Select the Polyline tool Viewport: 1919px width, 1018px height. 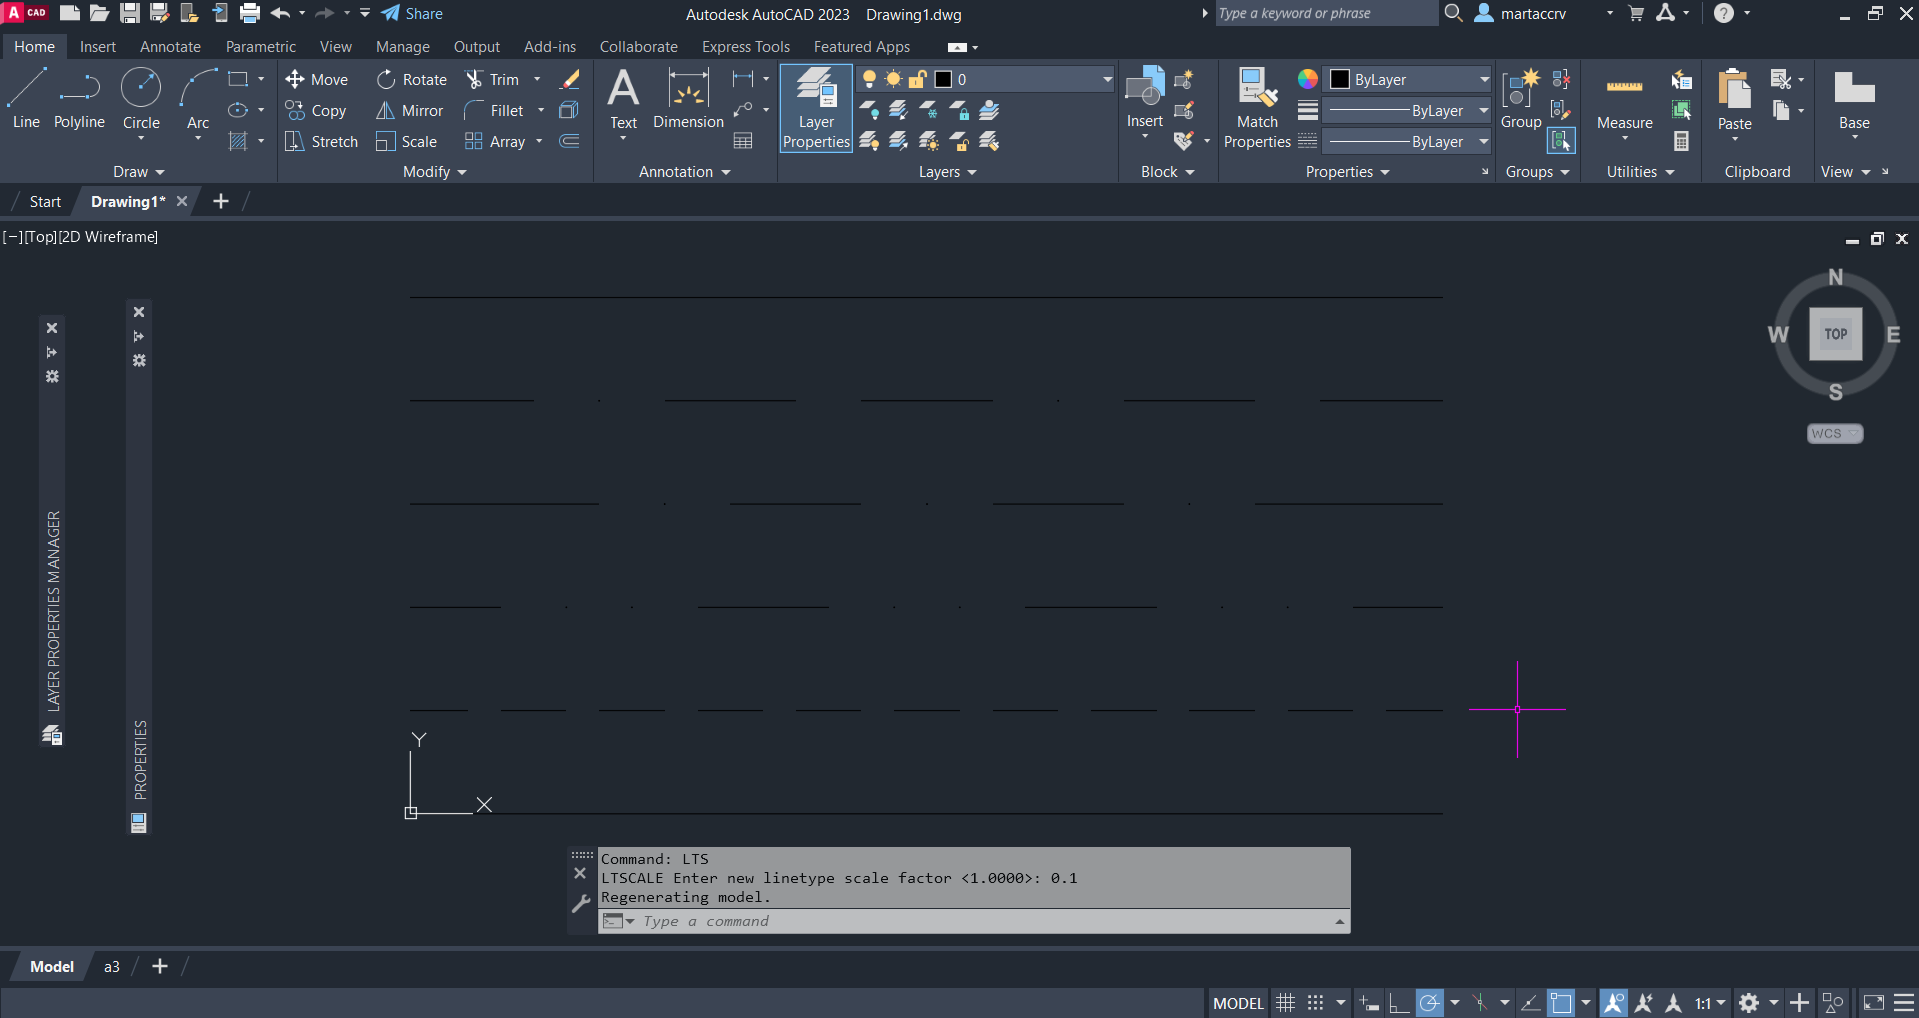click(x=79, y=100)
